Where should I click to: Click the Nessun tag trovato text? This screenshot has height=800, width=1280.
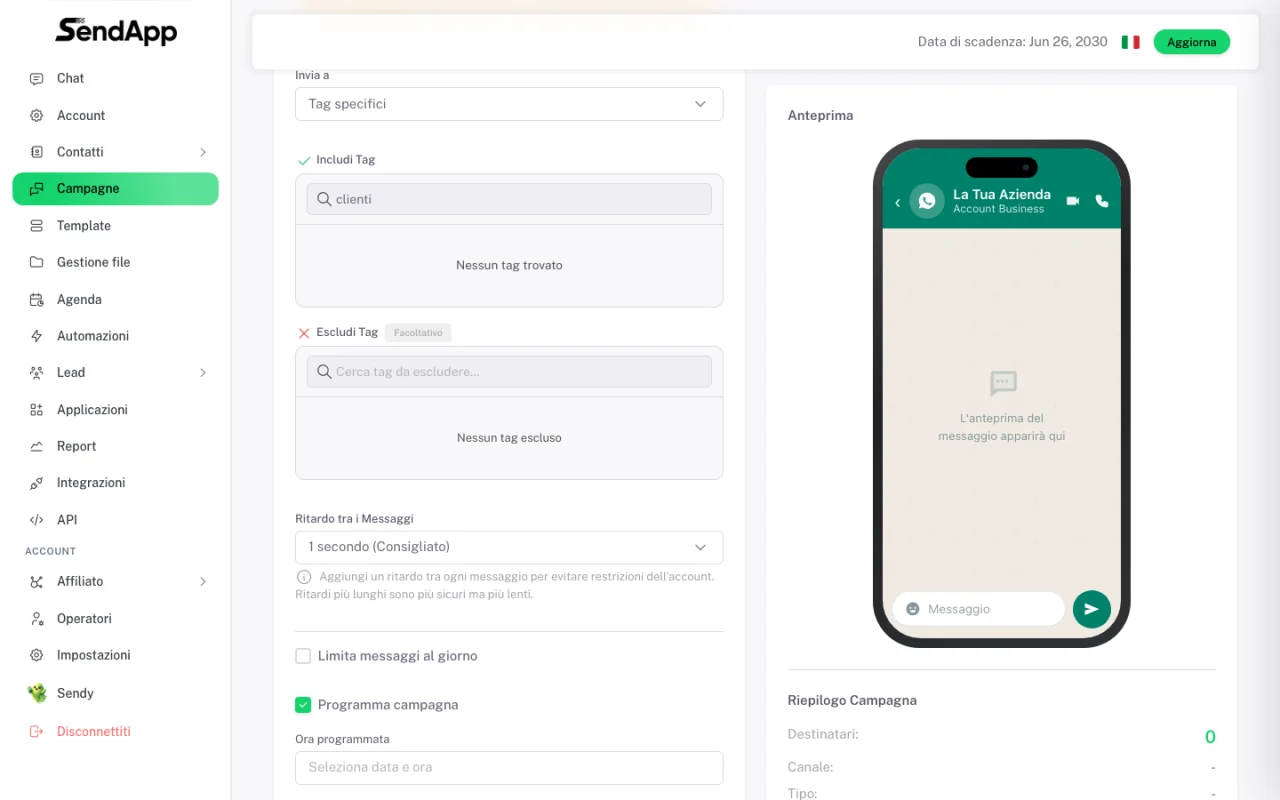pos(509,266)
